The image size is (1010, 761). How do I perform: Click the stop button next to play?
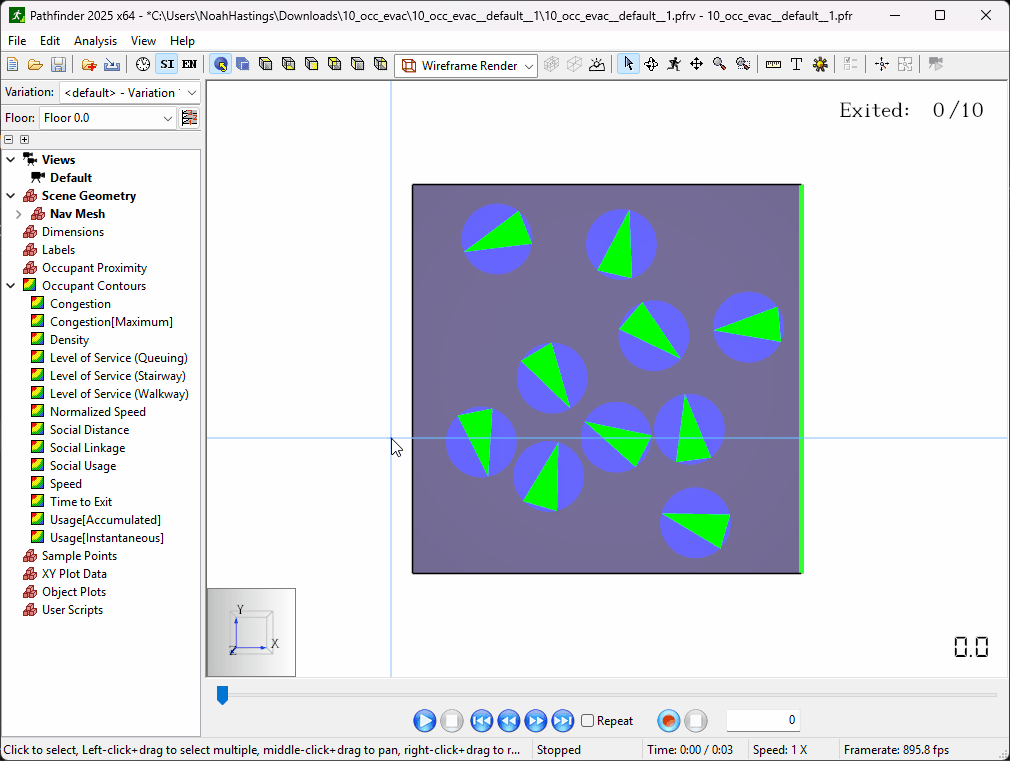point(452,720)
